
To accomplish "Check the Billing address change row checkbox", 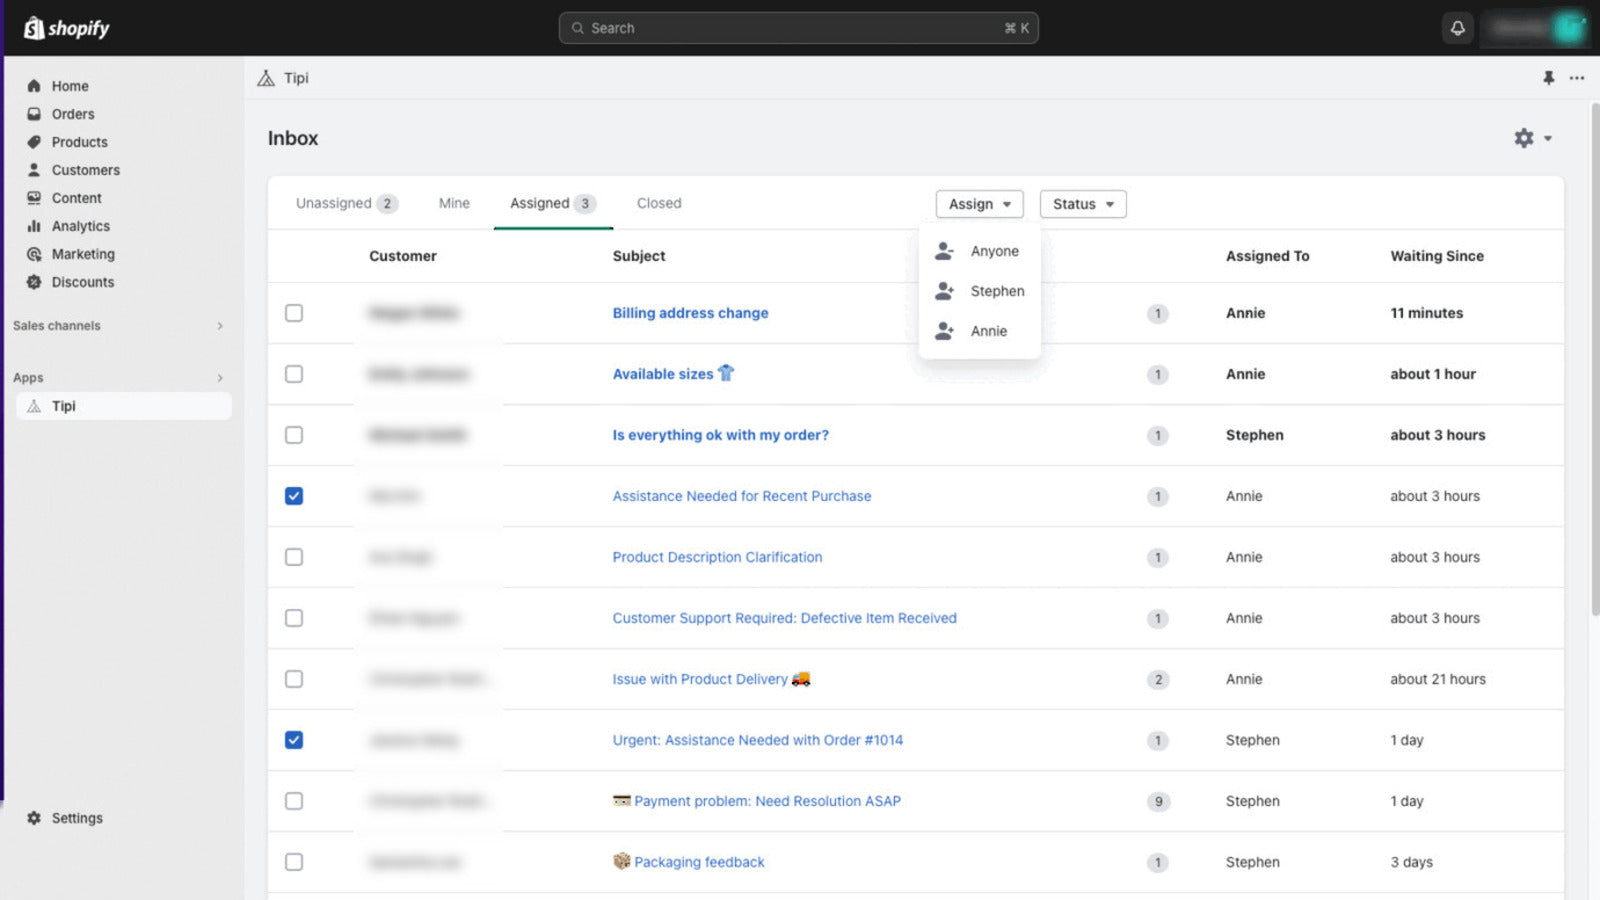I will [x=294, y=313].
